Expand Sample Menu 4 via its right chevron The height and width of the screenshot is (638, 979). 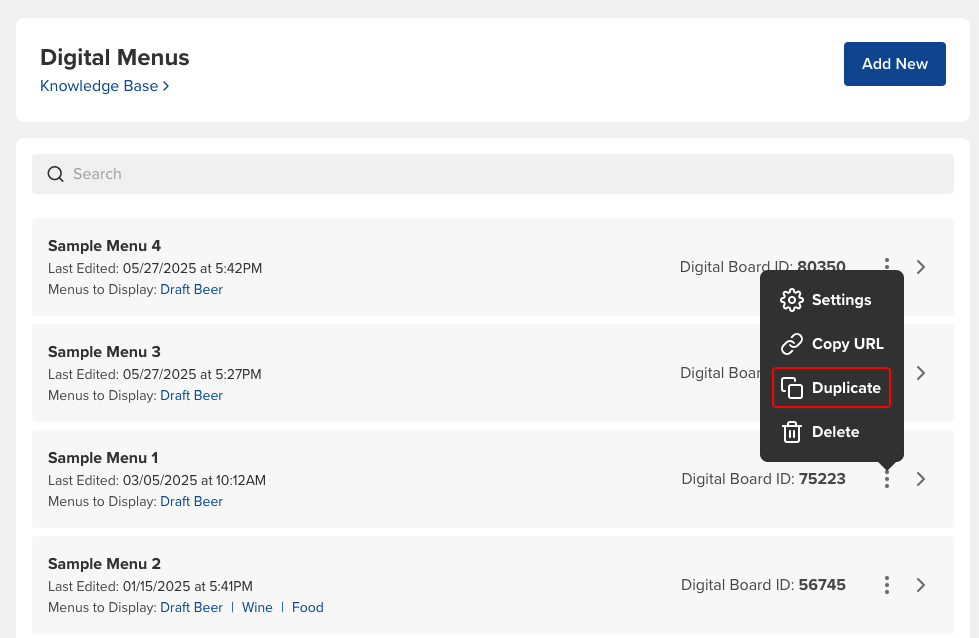920,267
